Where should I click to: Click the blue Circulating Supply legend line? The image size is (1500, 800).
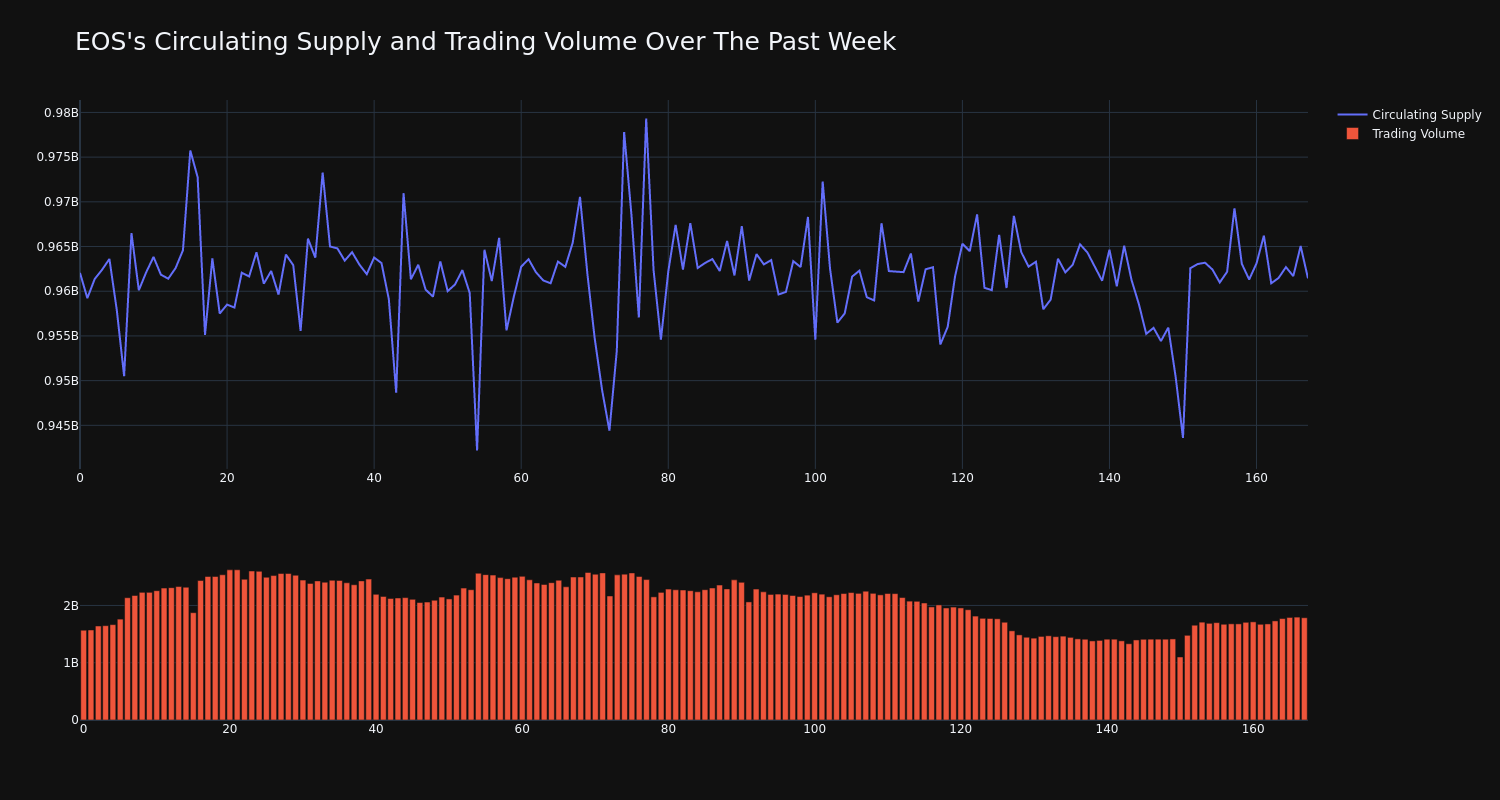pos(1352,115)
